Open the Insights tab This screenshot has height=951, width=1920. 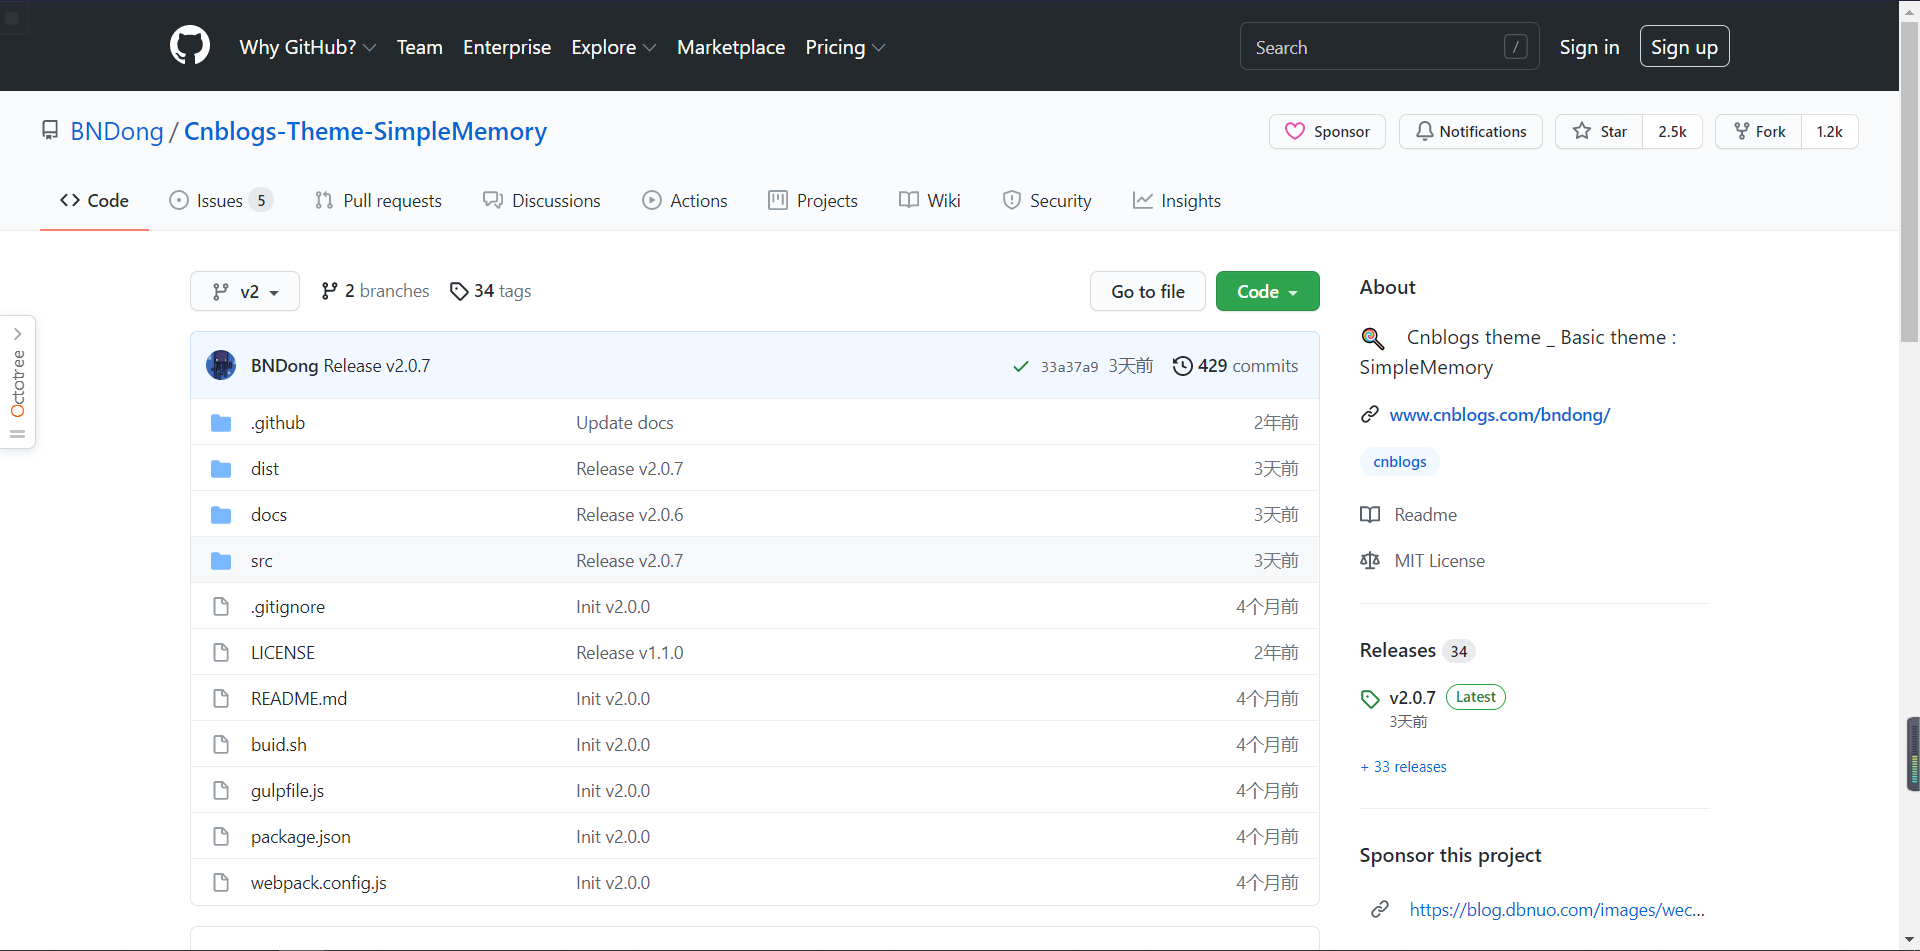pos(1177,200)
